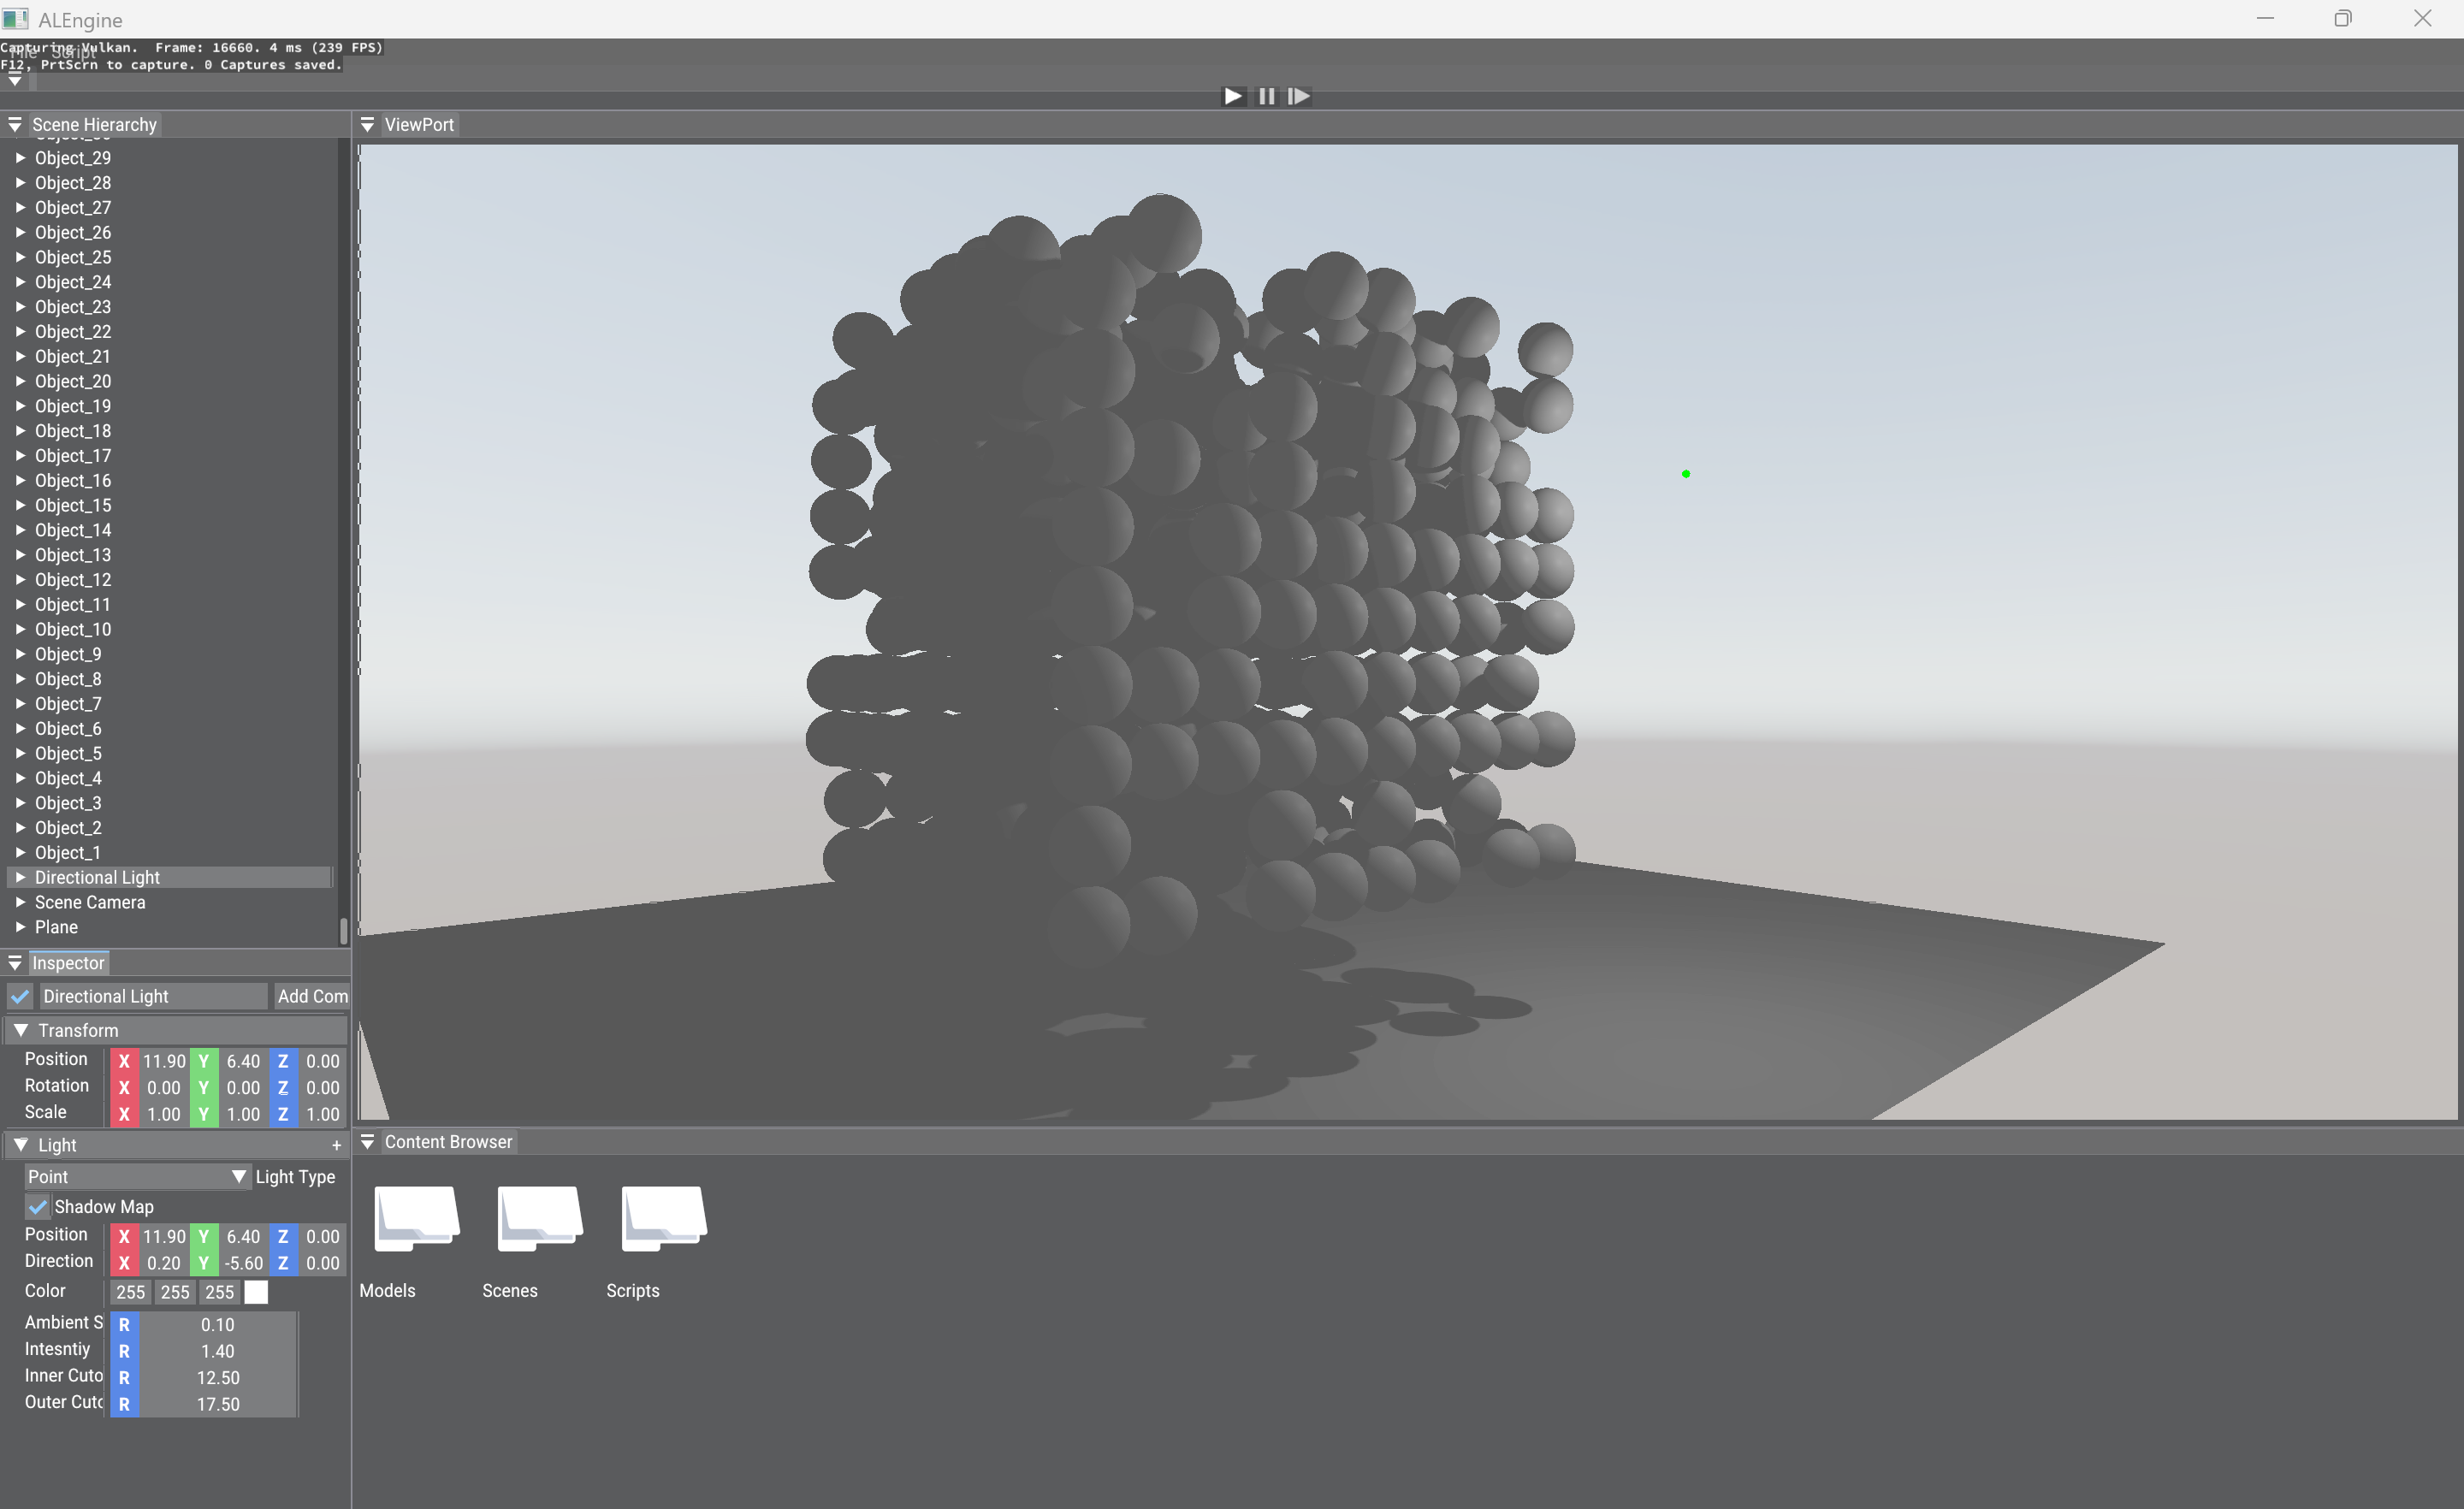The width and height of the screenshot is (2464, 1509).
Task: Click the step-forward frame icon
Action: coord(1298,96)
